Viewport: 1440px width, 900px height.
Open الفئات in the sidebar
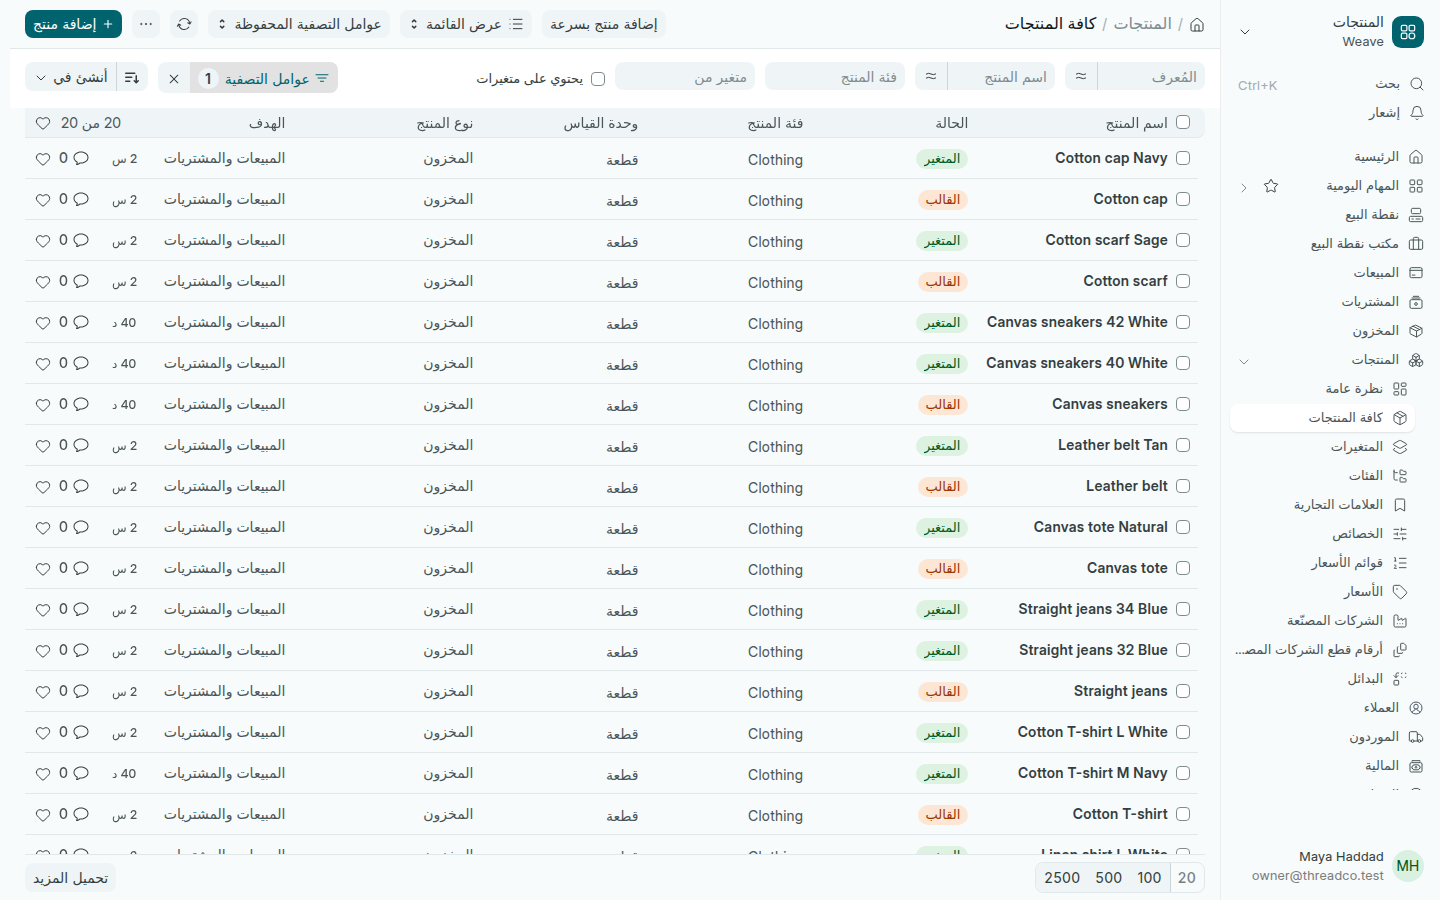click(x=1322, y=476)
